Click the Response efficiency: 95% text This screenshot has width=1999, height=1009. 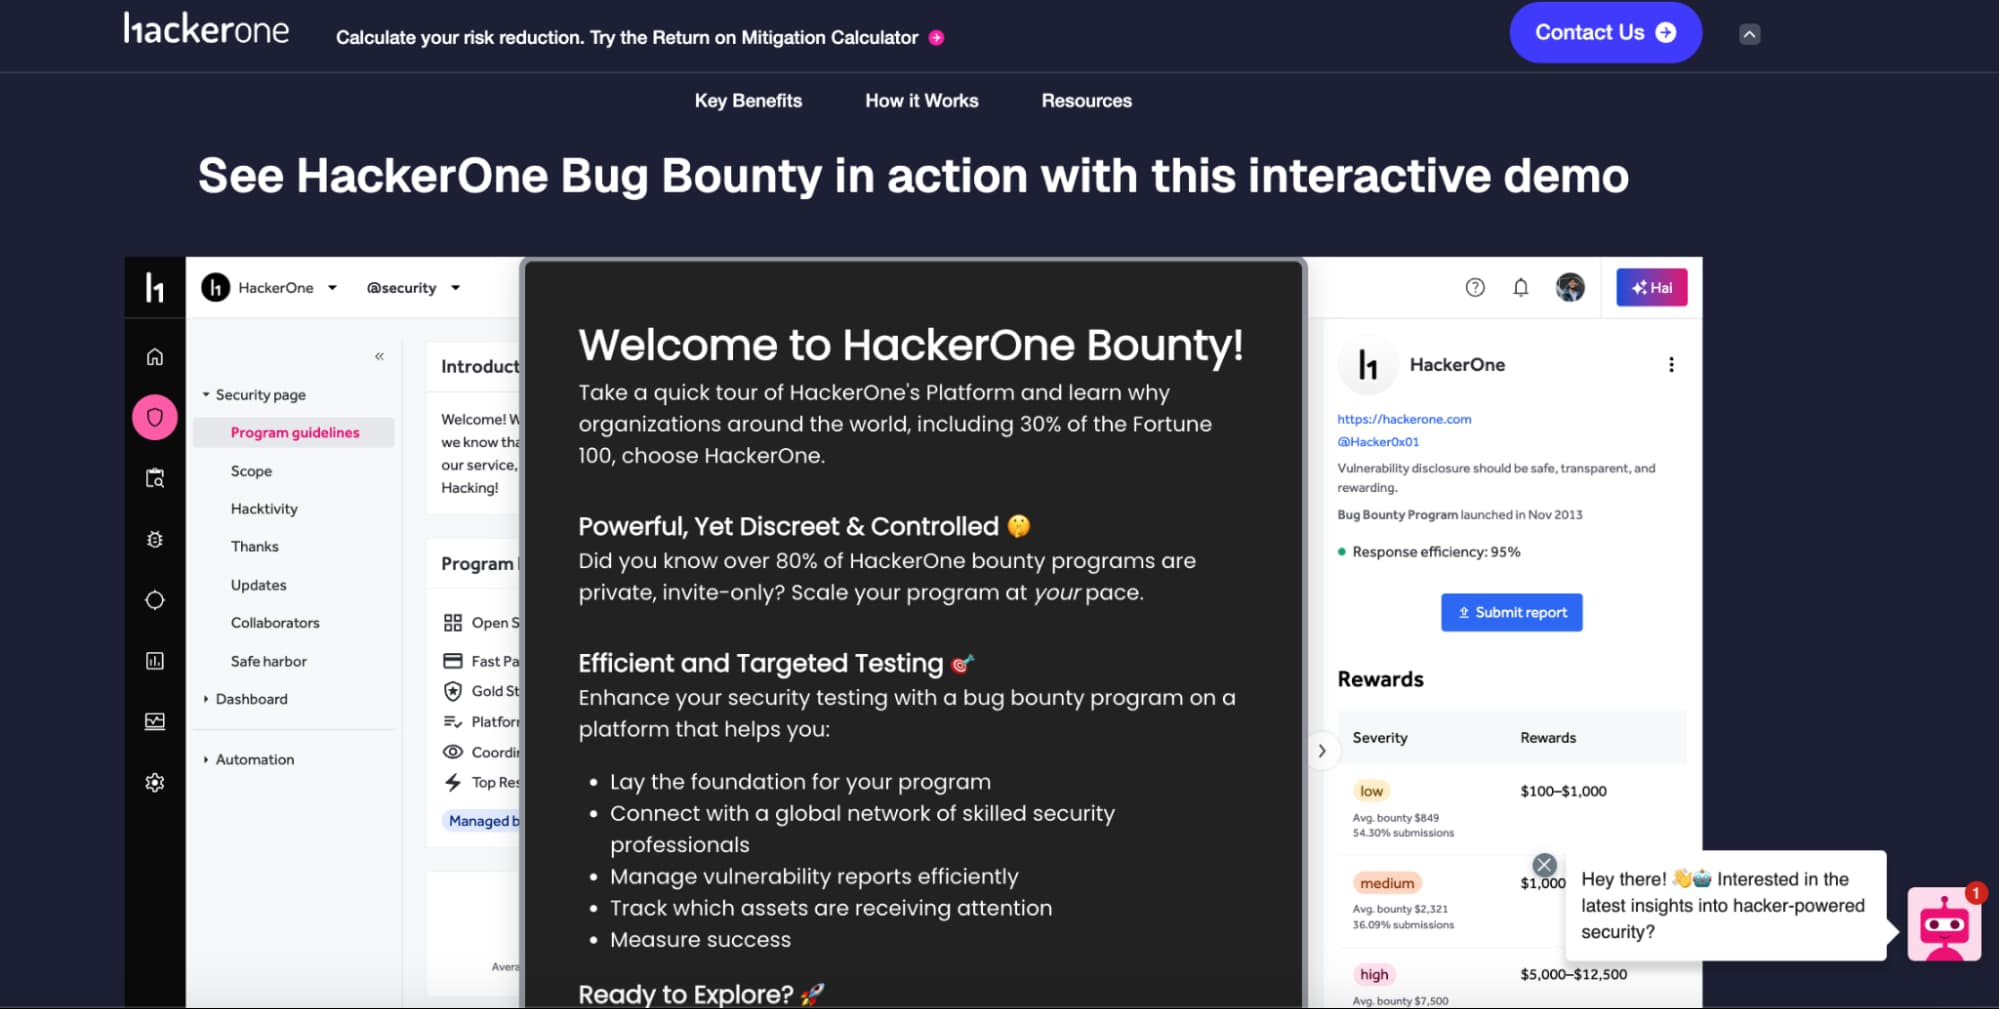tap(1436, 552)
